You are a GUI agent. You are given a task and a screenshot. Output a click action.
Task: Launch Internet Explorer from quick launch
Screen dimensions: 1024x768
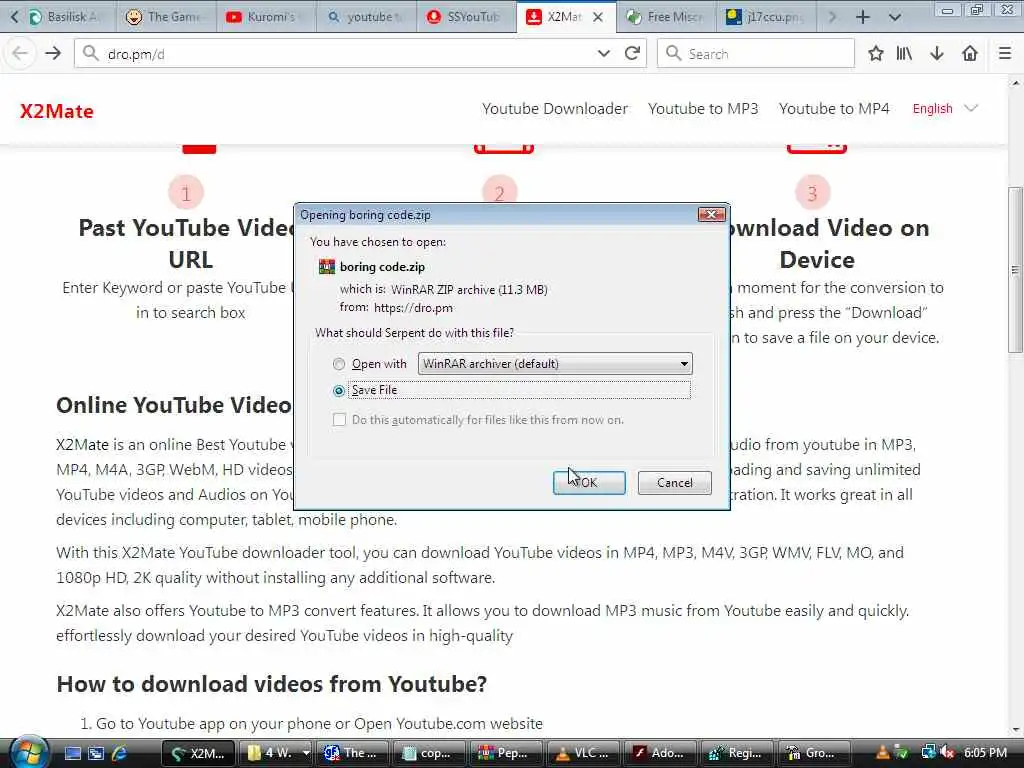120,754
